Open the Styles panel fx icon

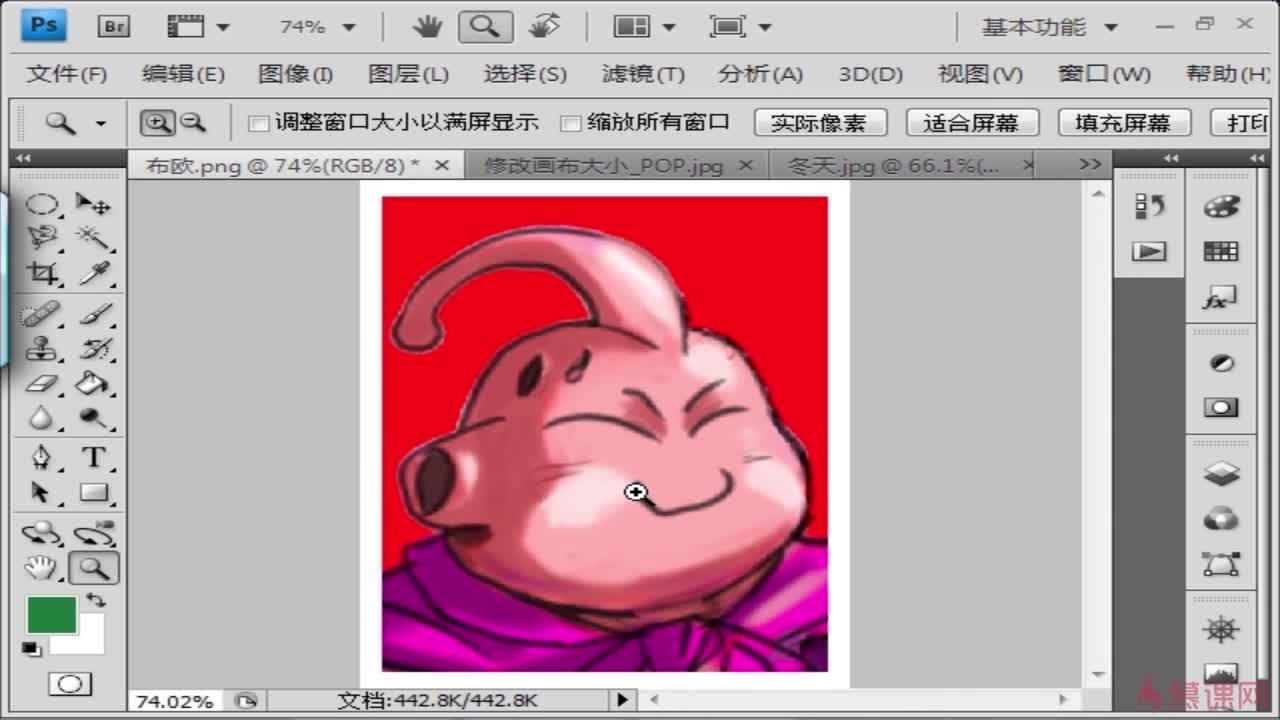coord(1221,297)
